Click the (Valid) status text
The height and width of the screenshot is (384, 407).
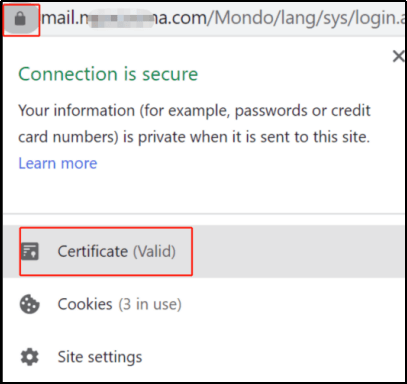click(154, 251)
